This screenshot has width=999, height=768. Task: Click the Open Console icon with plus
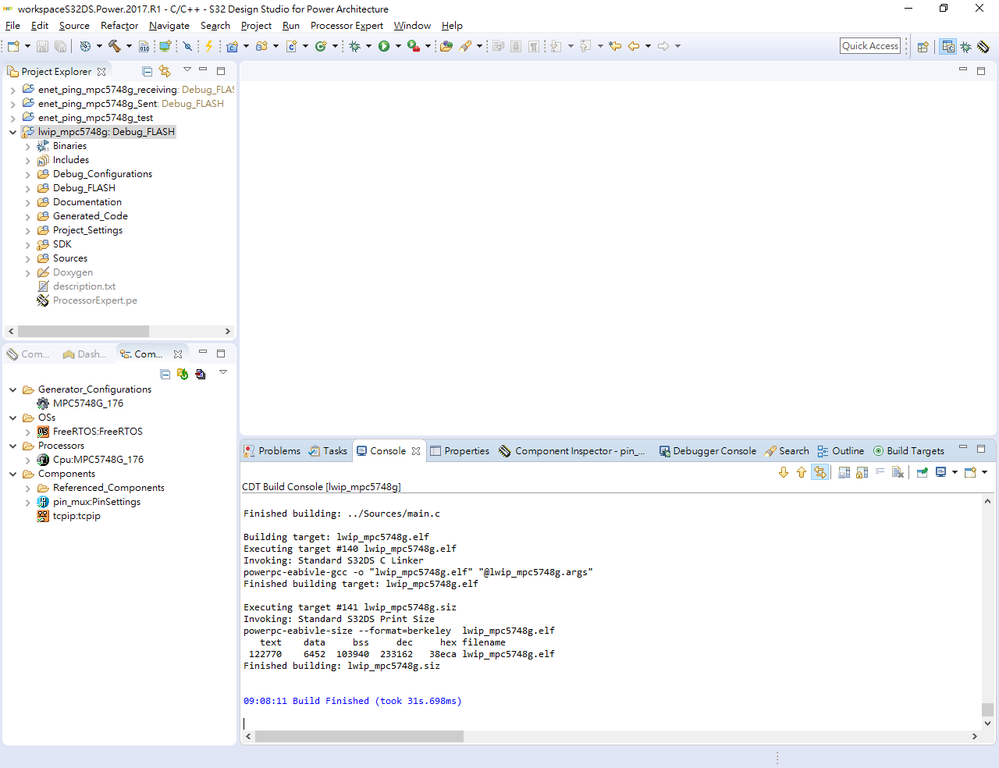(x=970, y=472)
